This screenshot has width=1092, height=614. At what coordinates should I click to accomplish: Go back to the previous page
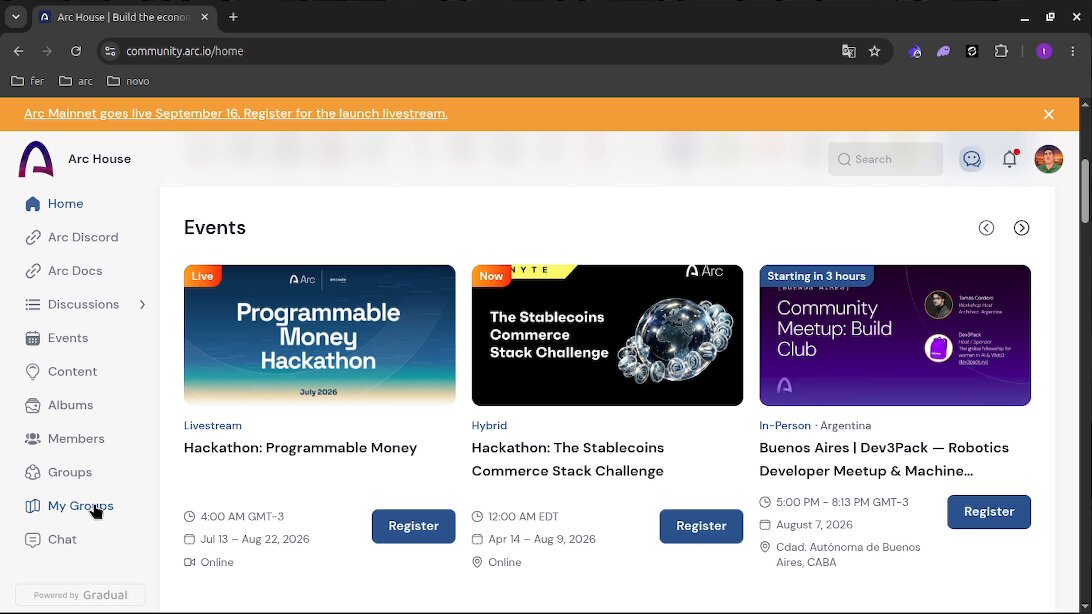(x=19, y=51)
